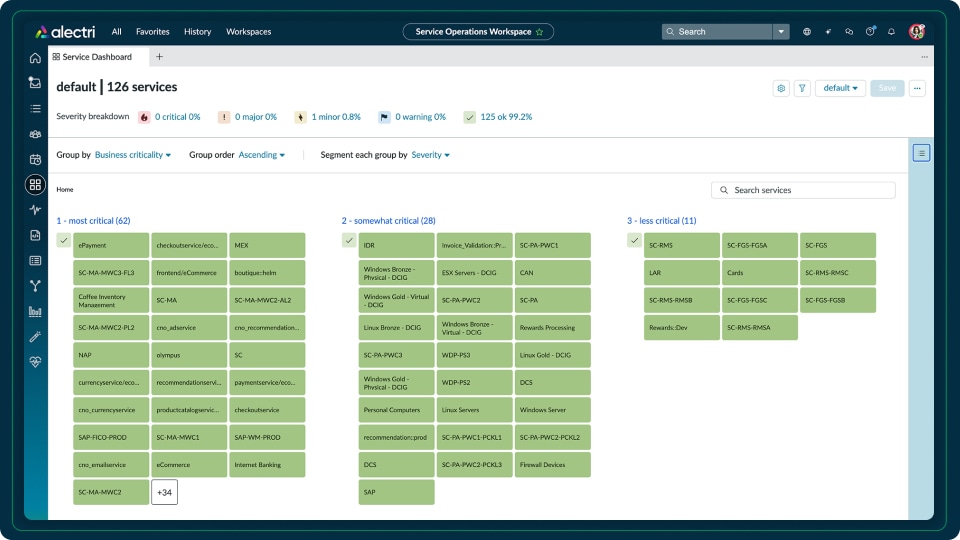Toggle the checkbox for most critical group
The height and width of the screenshot is (540, 960).
pyautogui.click(x=64, y=240)
